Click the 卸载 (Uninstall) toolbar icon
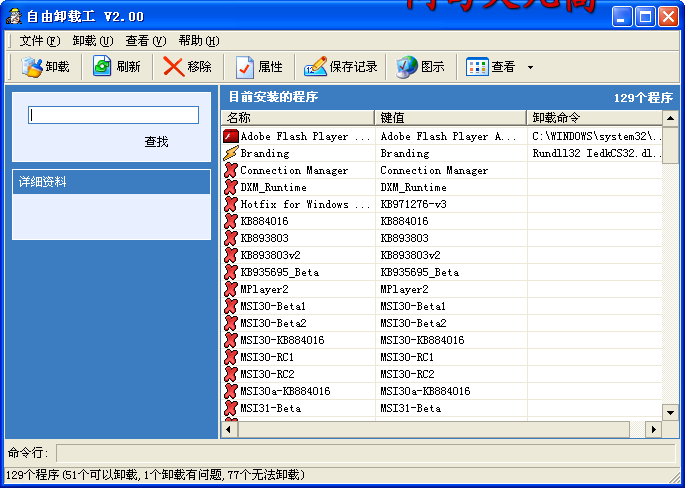 (32, 67)
